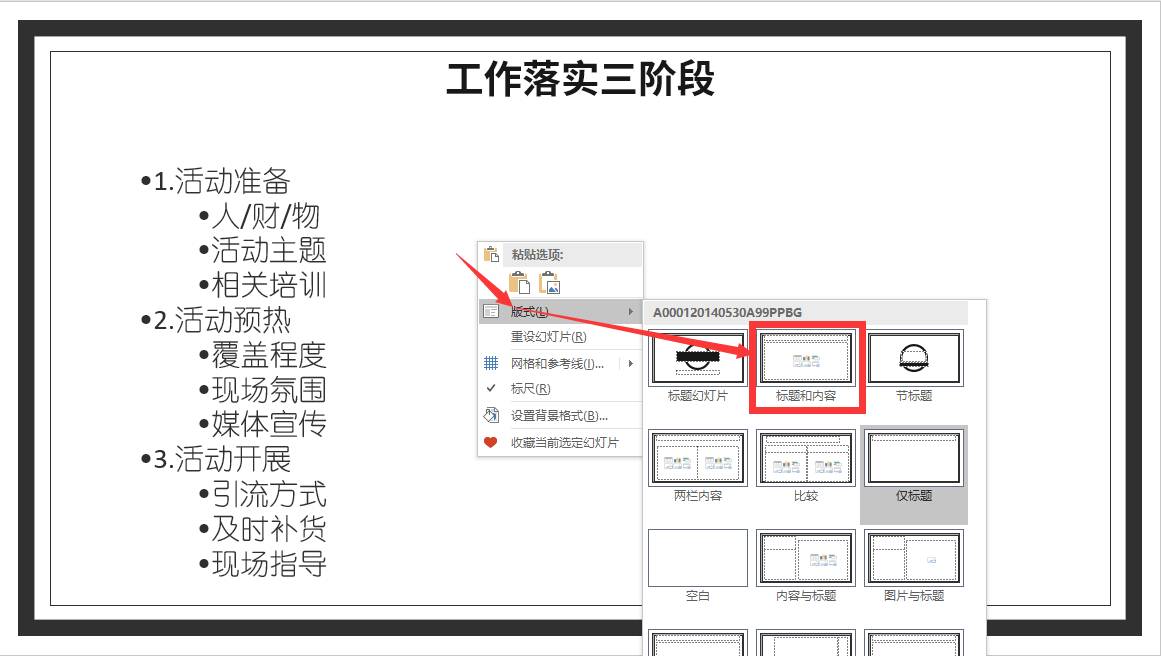Click the grid icon beside 网格和参考线

point(491,364)
